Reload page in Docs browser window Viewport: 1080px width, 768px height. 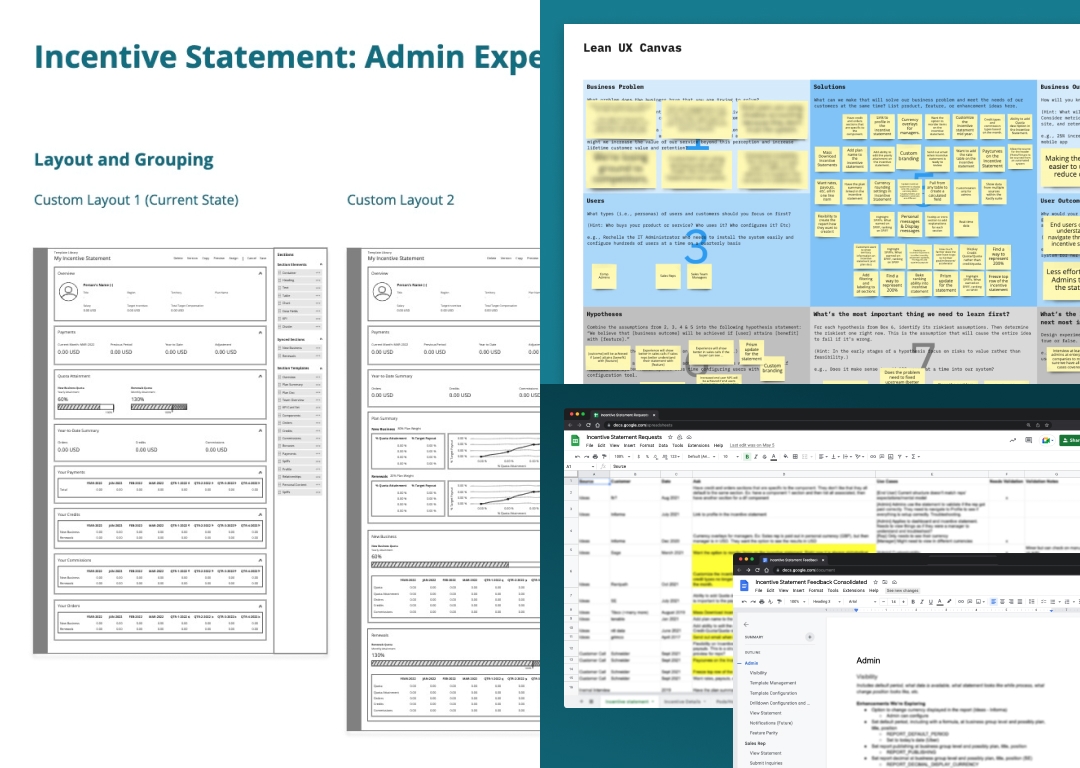[x=757, y=570]
